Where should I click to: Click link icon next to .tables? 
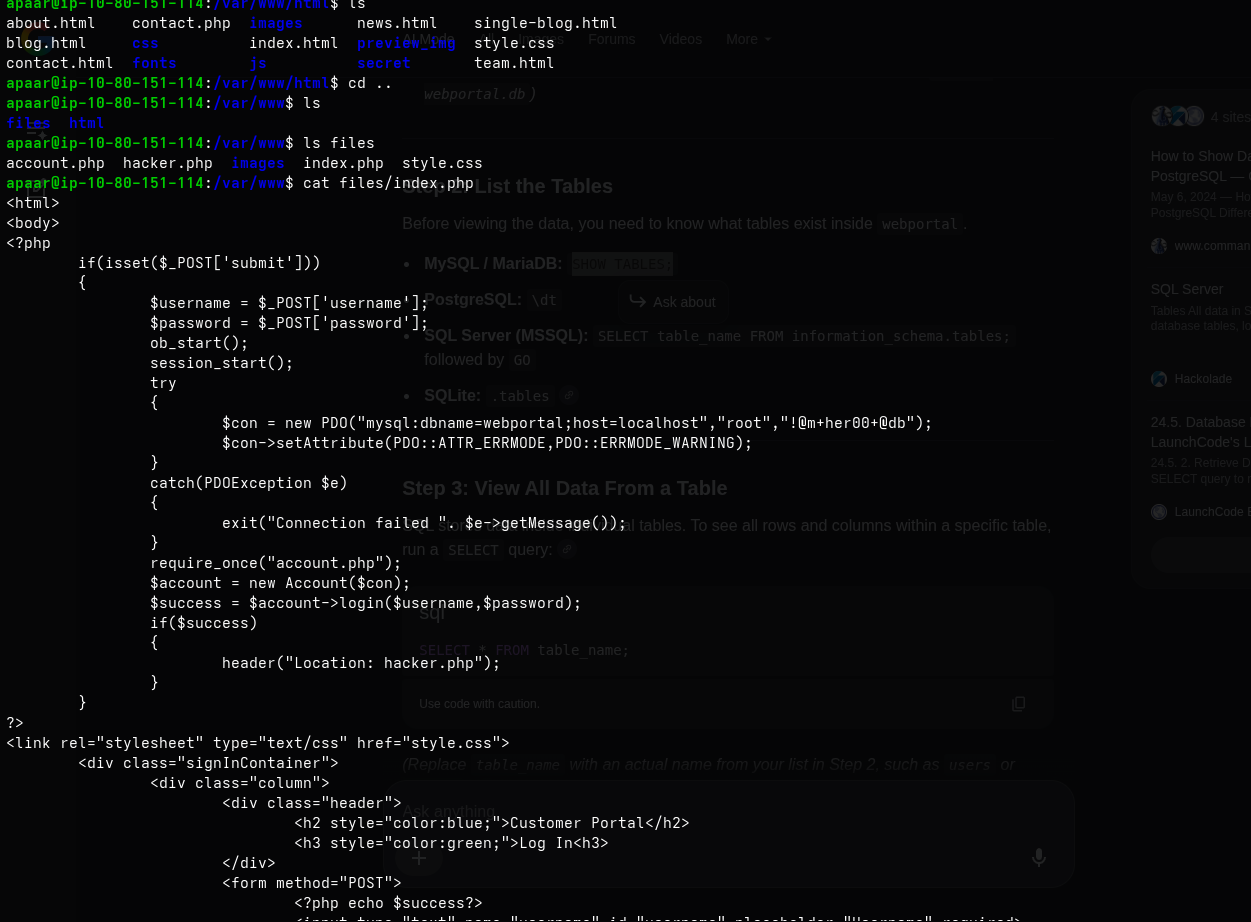(x=569, y=396)
